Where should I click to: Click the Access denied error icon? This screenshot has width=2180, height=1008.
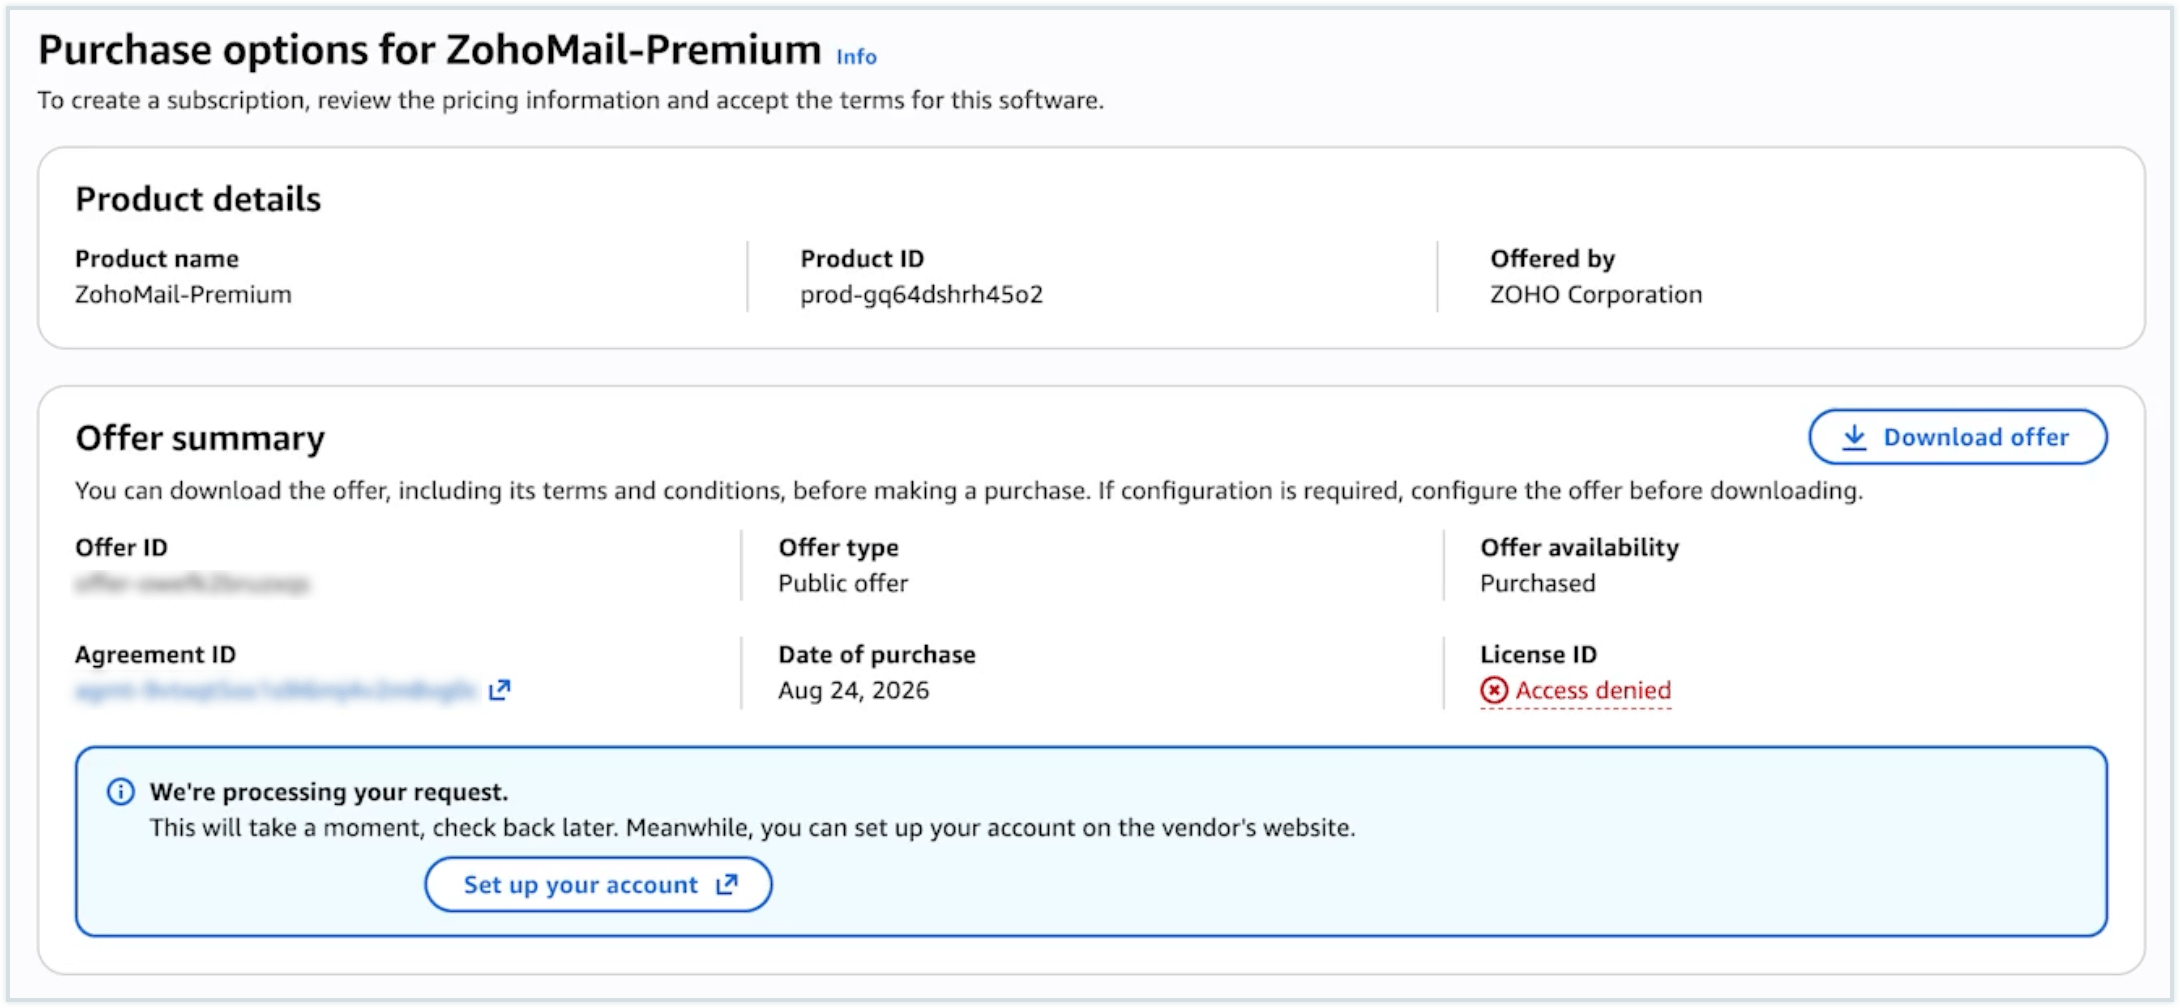coord(1493,690)
